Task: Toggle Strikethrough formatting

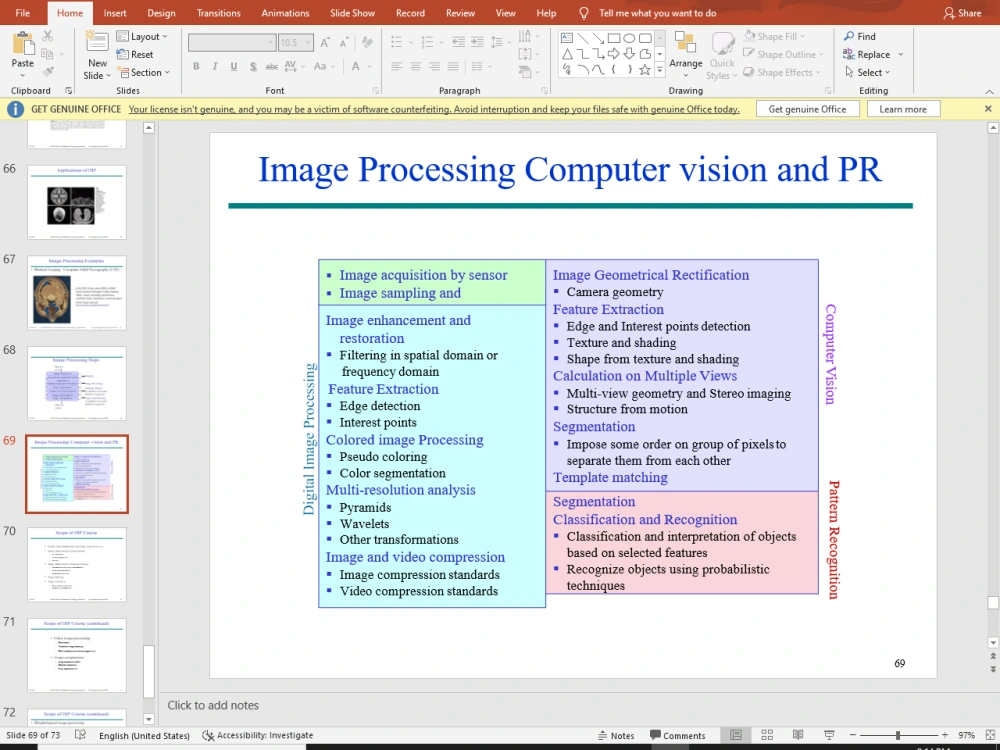Action: 272,66
